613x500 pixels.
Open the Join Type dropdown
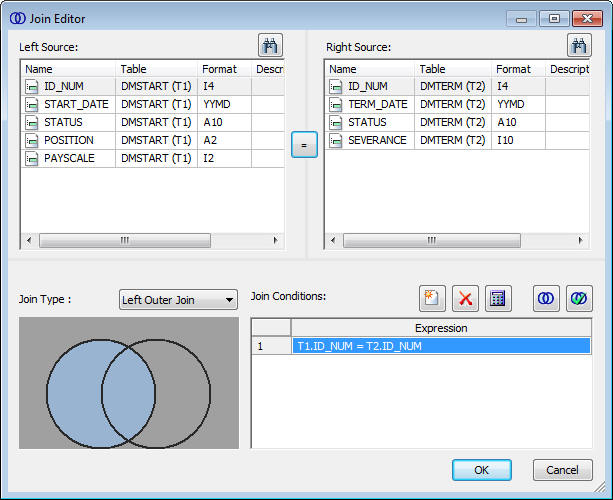point(178,300)
